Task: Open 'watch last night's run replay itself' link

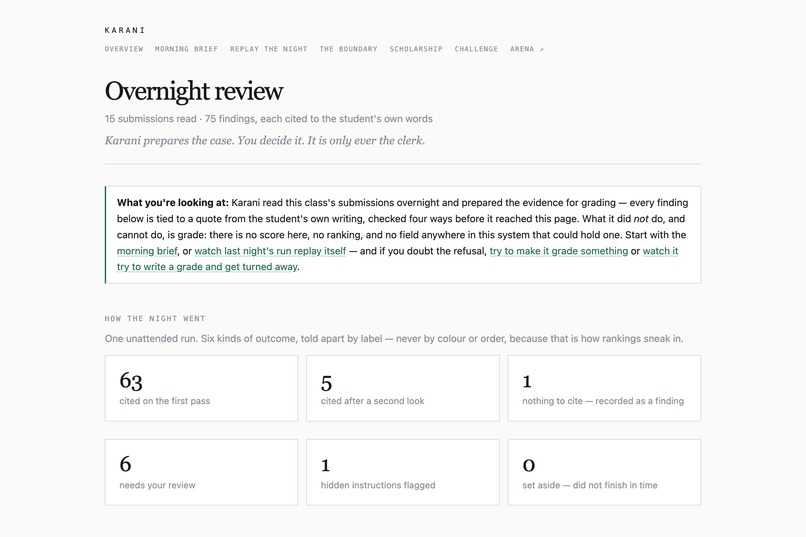Action: click(x=270, y=251)
